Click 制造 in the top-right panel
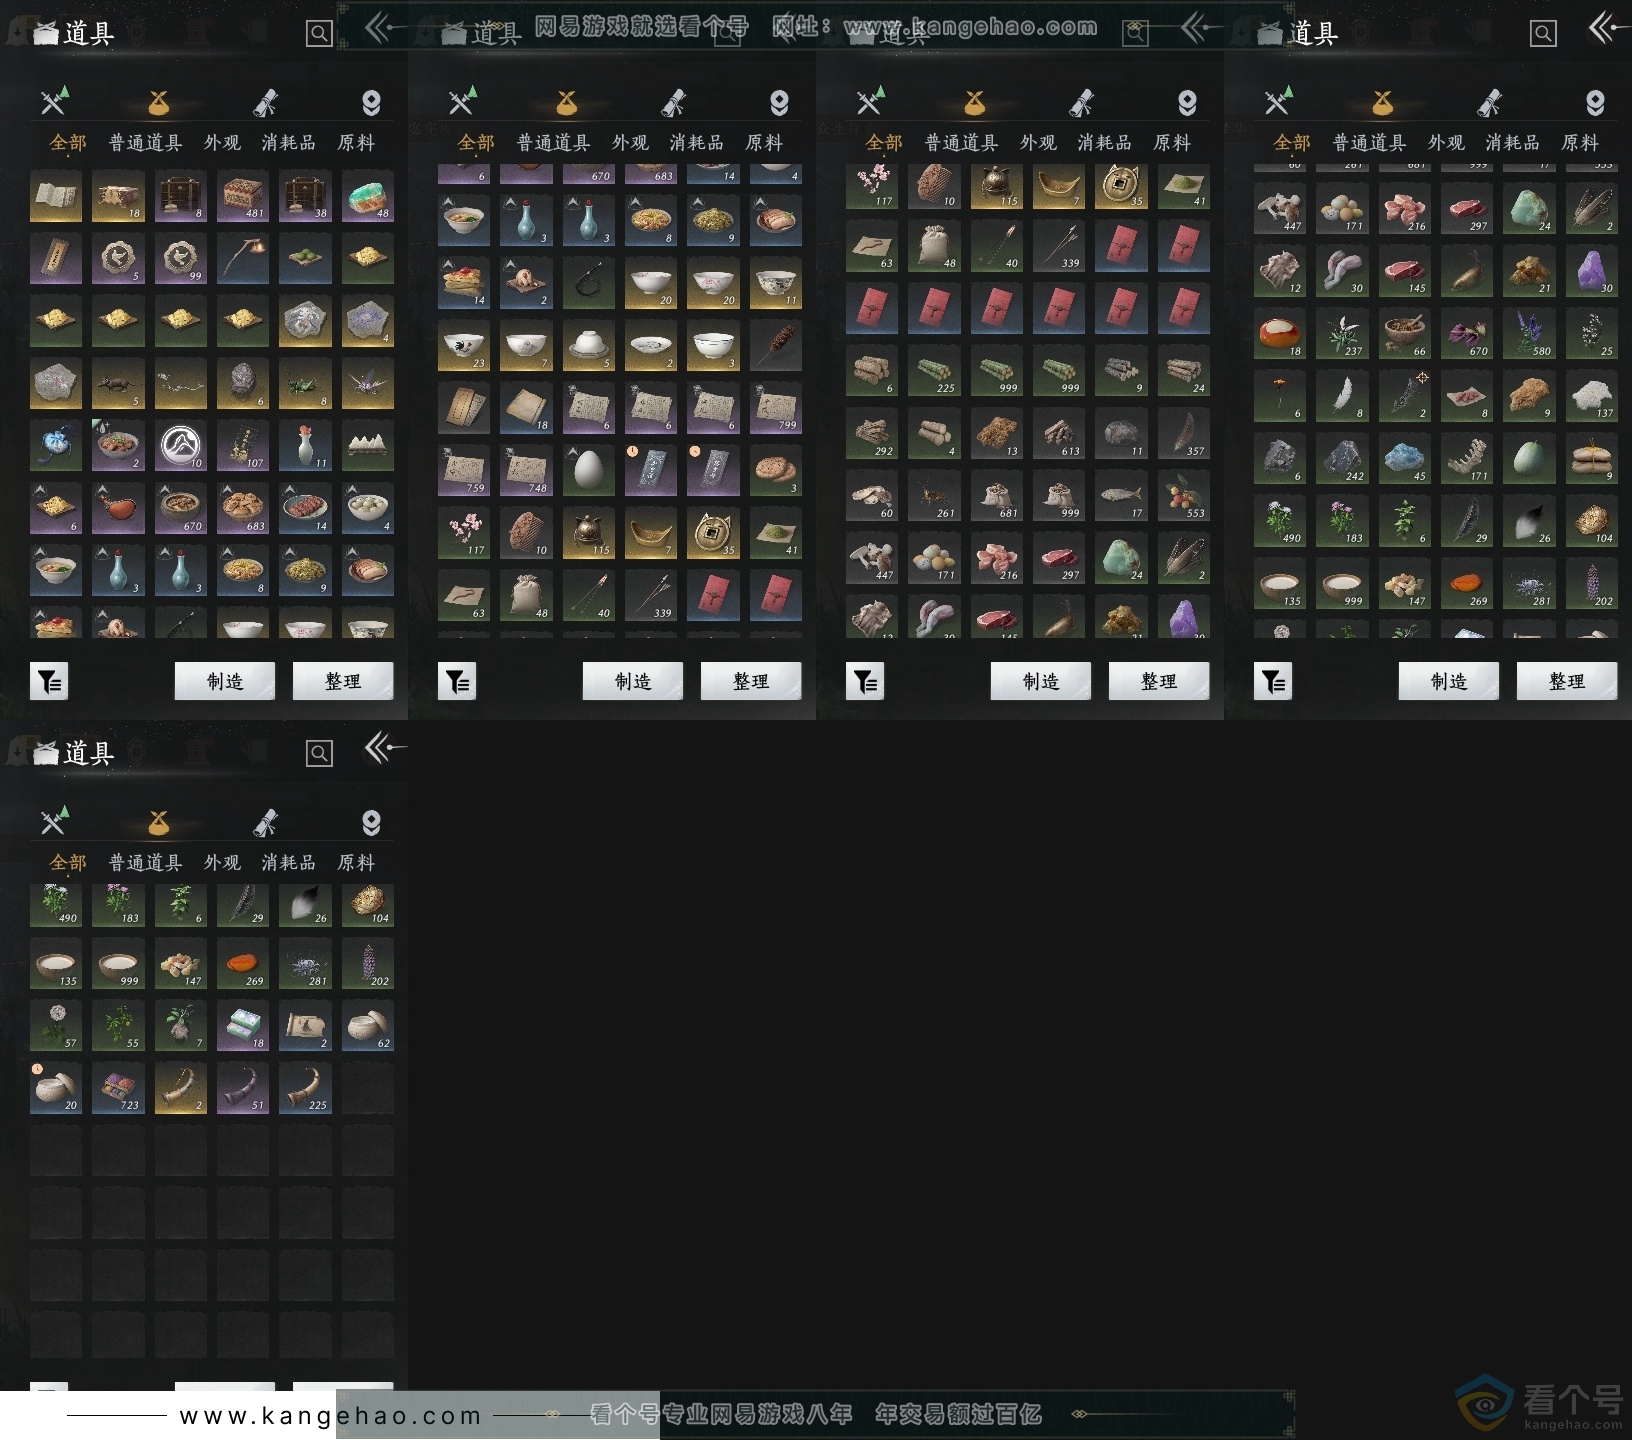 click(x=1449, y=681)
